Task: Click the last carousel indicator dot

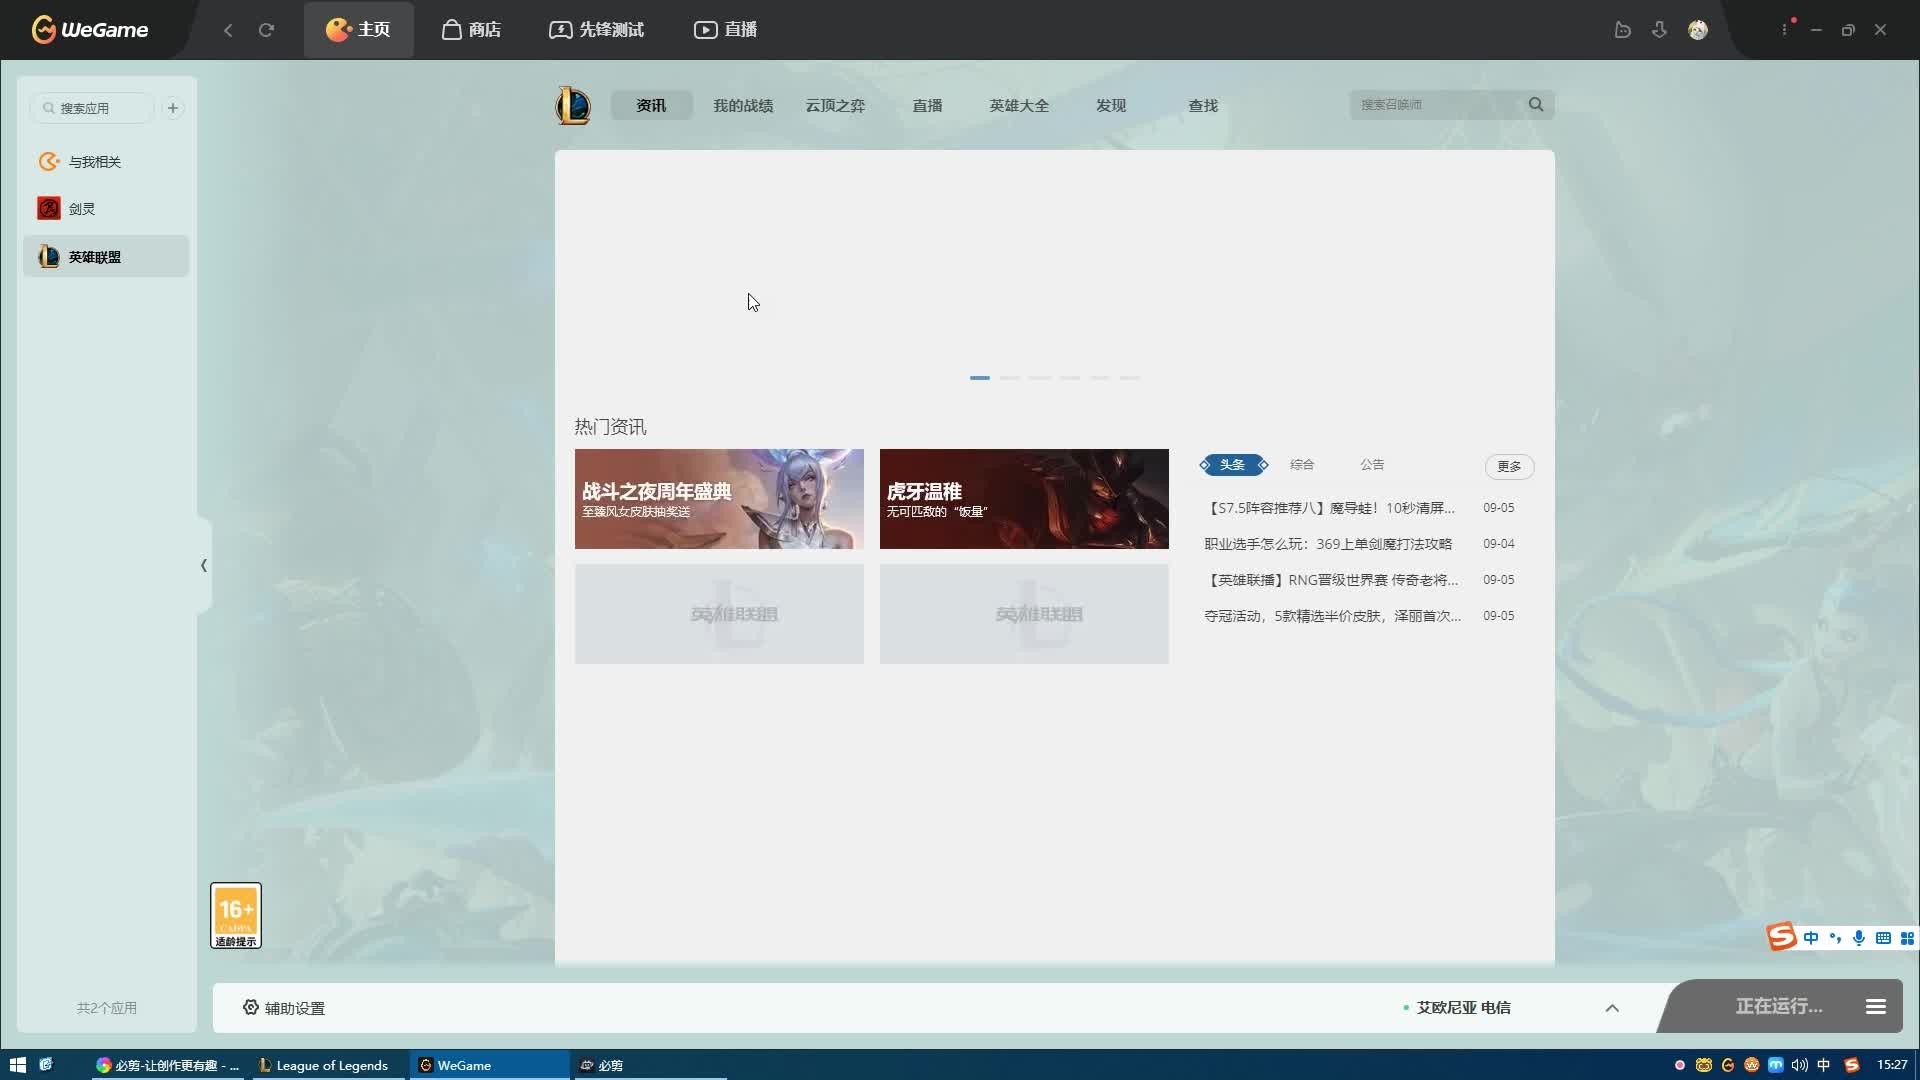Action: point(1130,378)
